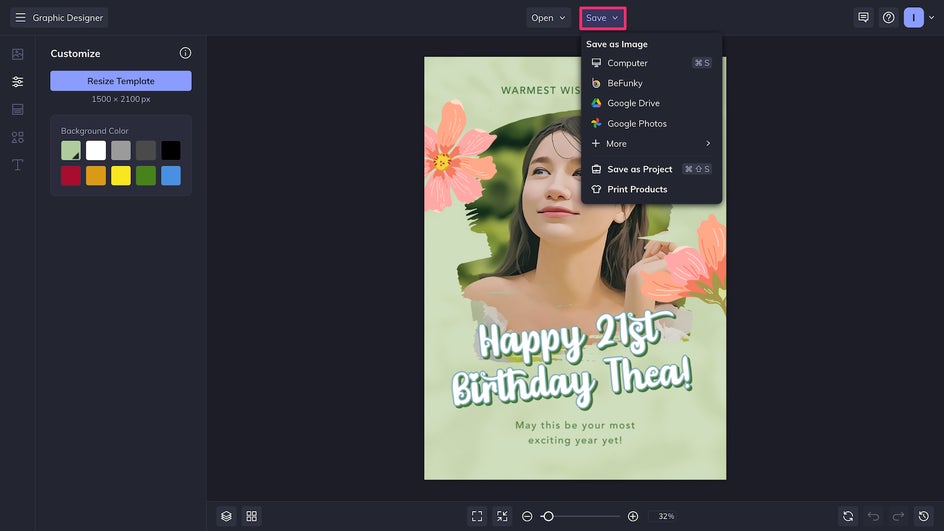
Task: Expand the profile dropdown arrow
Action: [931, 17]
